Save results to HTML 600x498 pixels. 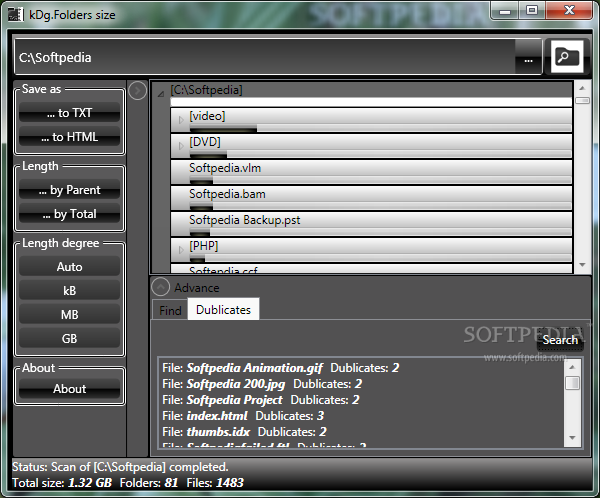point(69,137)
